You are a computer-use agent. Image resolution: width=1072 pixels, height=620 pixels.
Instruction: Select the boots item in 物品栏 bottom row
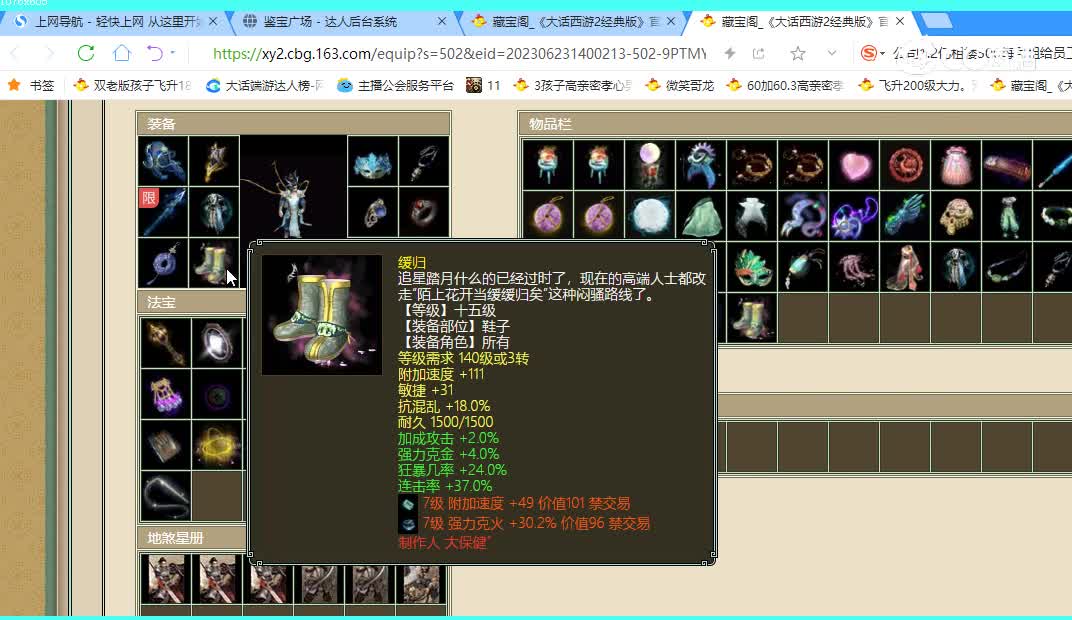[x=751, y=318]
